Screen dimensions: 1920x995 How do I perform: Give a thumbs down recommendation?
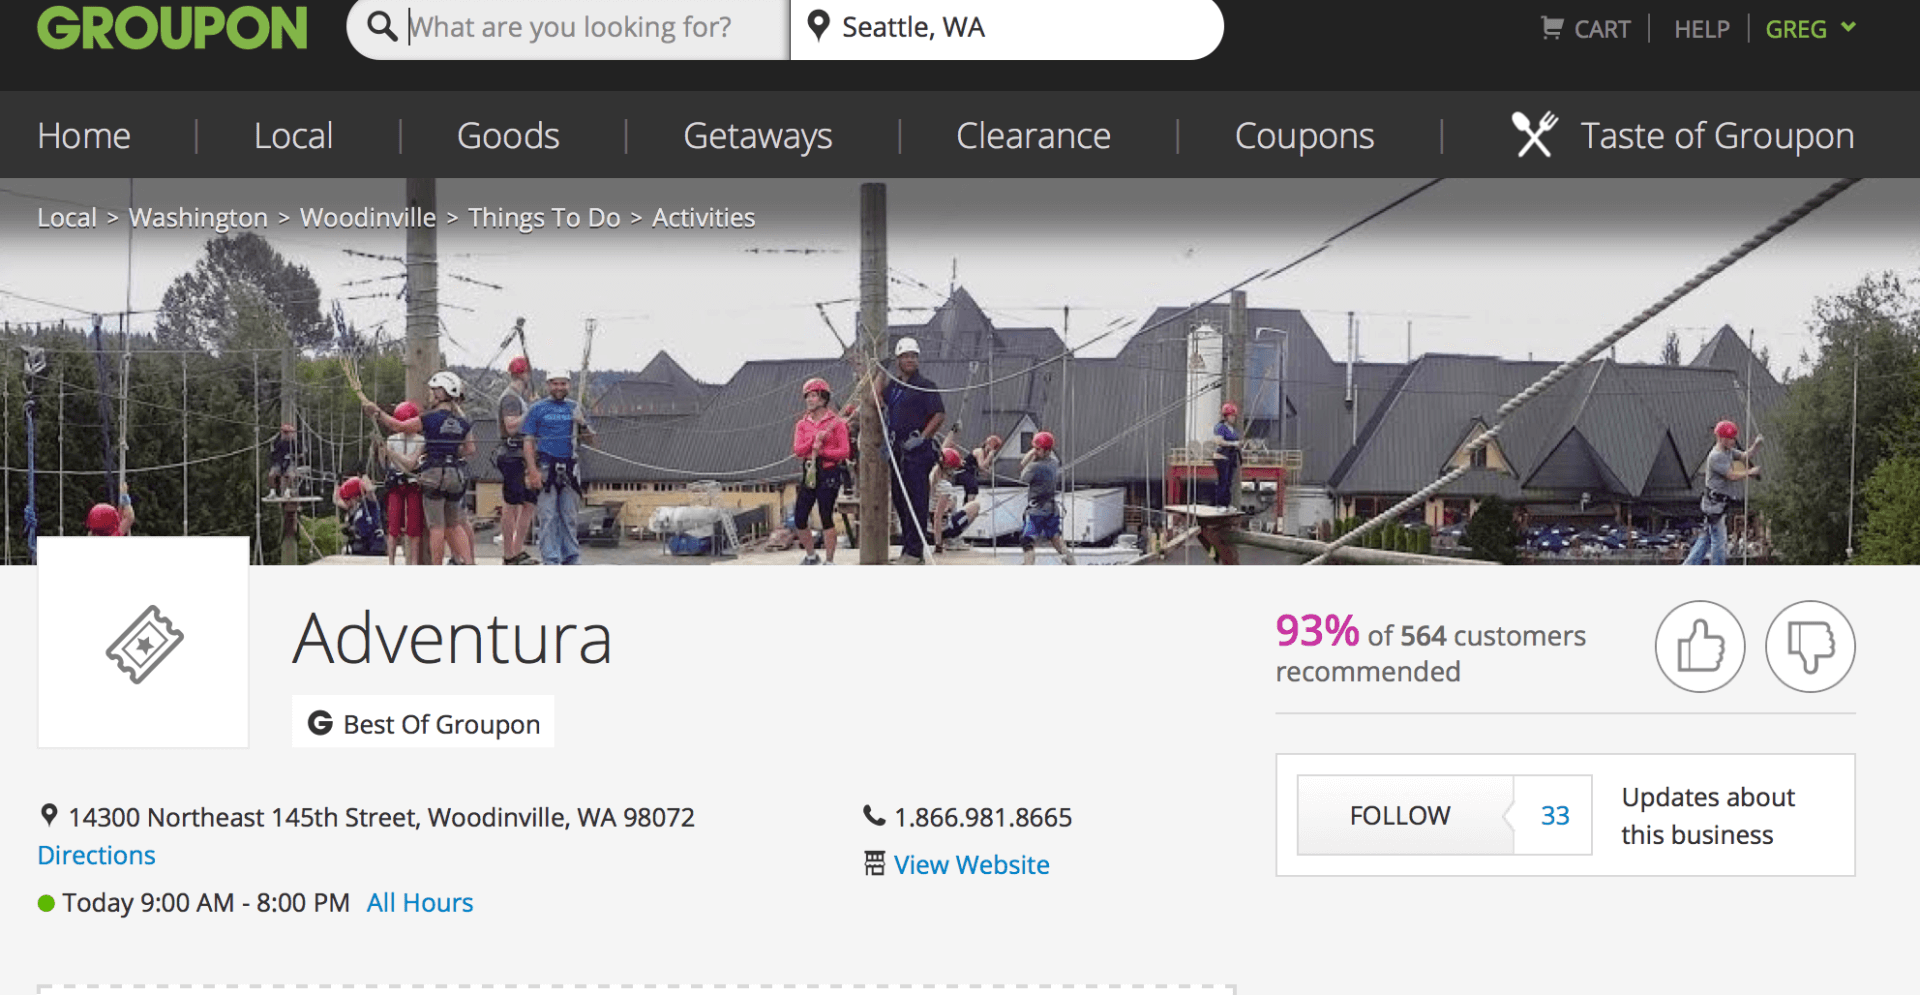coord(1810,647)
